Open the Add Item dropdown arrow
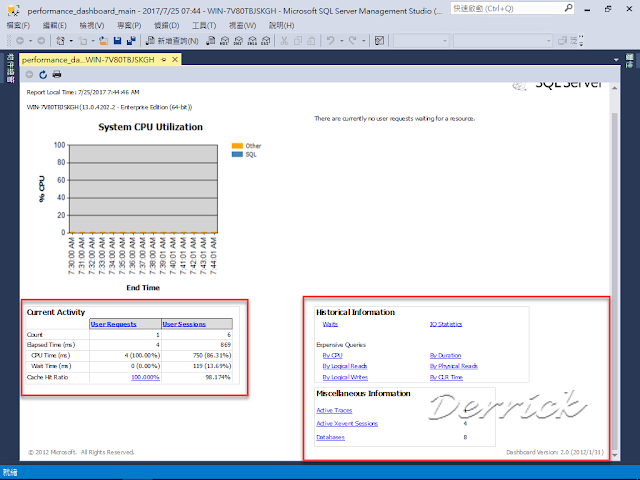 coord(93,41)
